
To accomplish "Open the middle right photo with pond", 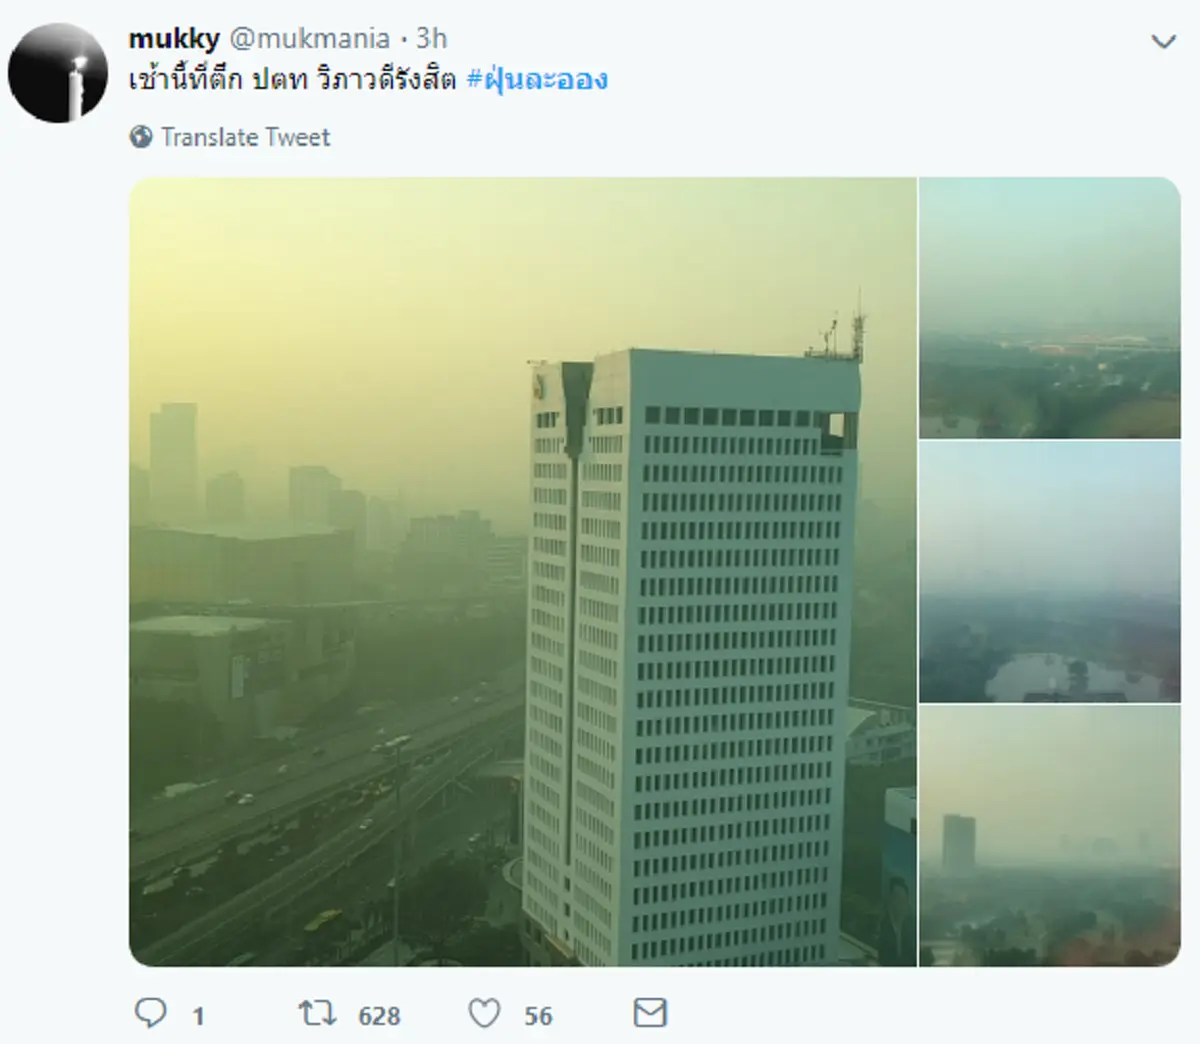I will pos(1050,572).
